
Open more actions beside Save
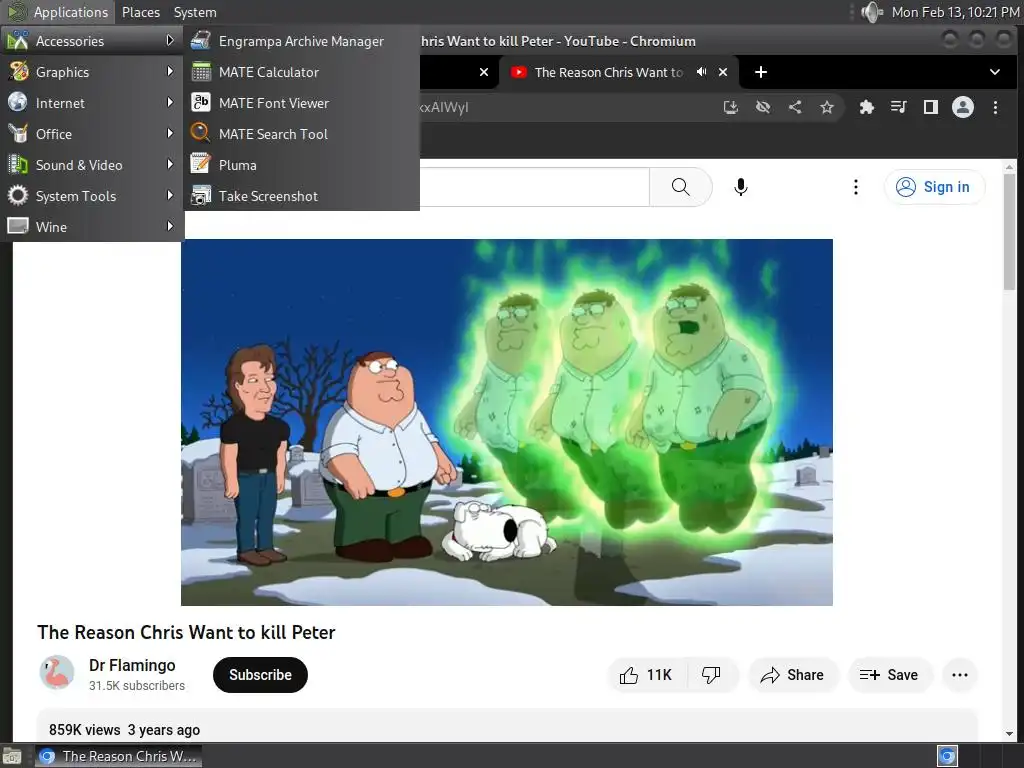point(960,675)
